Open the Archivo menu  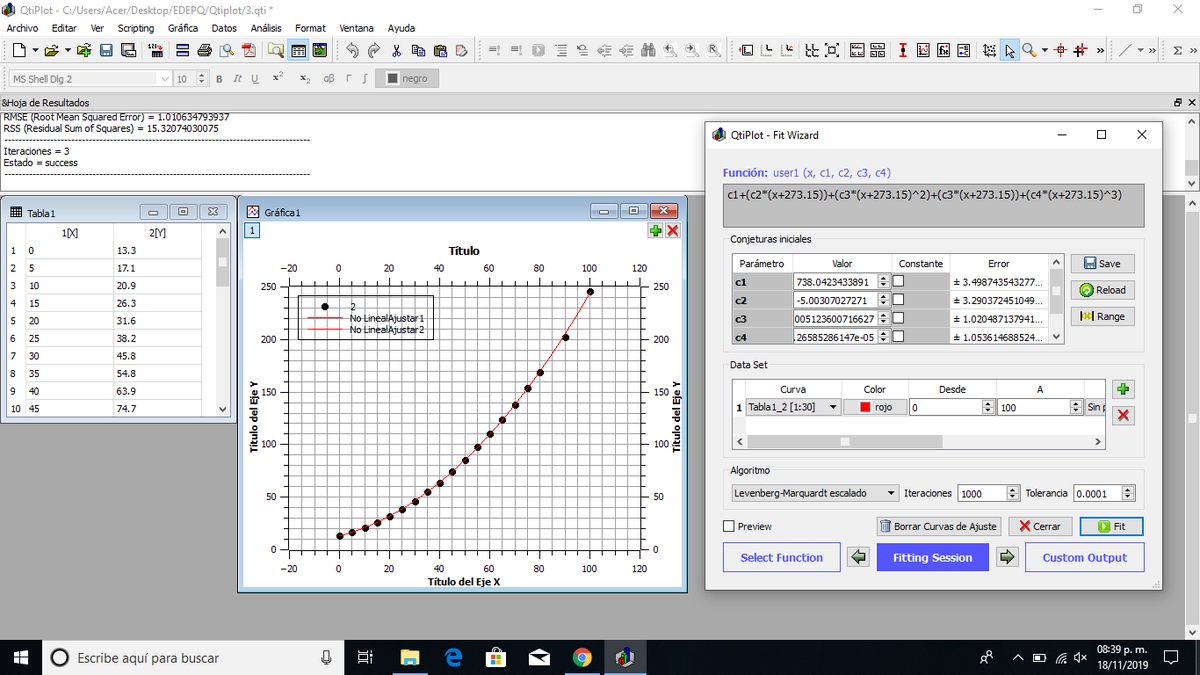(22, 28)
